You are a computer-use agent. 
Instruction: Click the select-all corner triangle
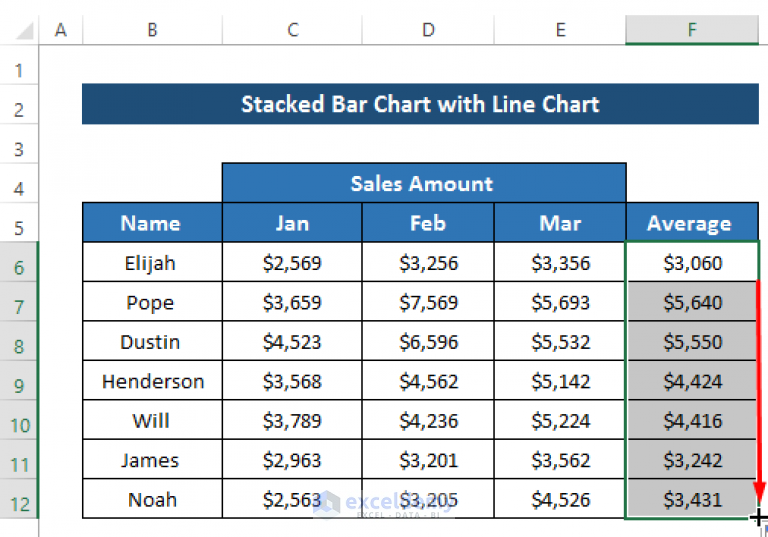20,31
